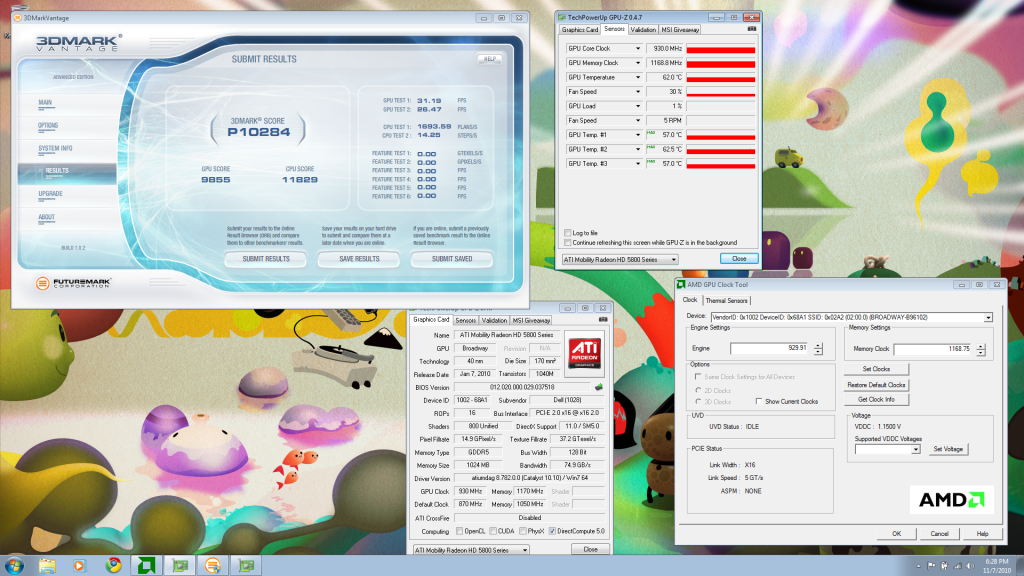The image size is (1024, 576).
Task: Click the Submit Results button in 3DMark
Action: (x=266, y=259)
